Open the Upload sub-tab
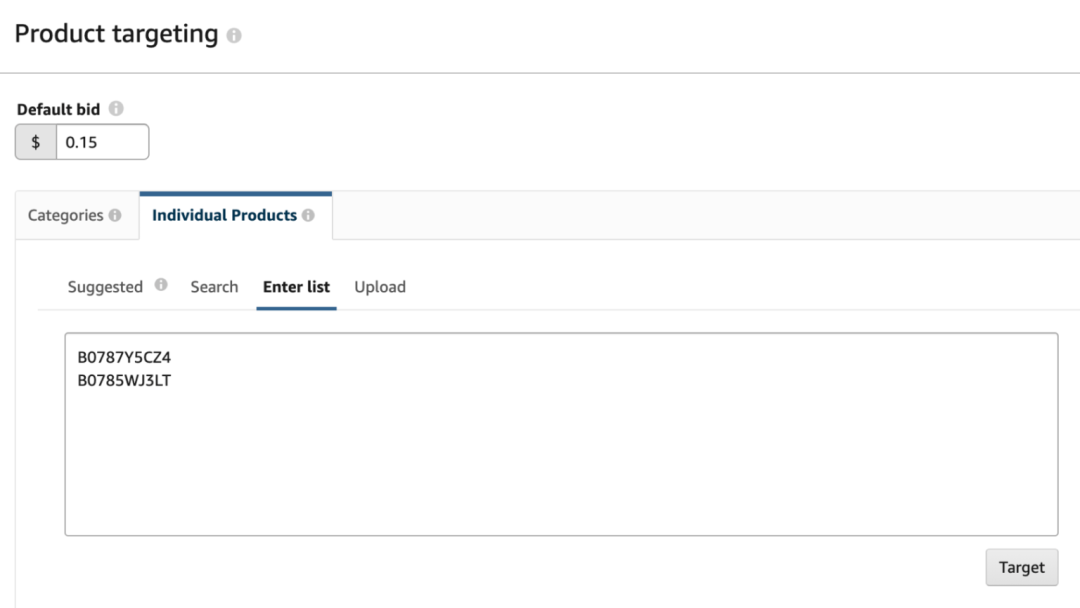 click(x=380, y=287)
